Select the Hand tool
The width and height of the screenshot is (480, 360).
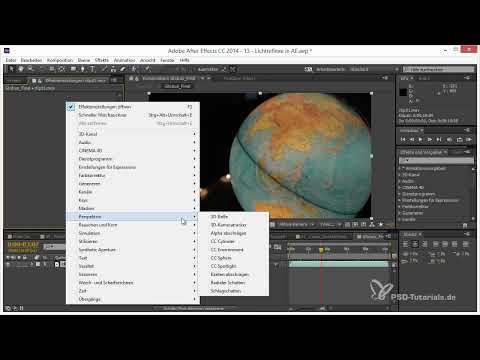point(21,69)
